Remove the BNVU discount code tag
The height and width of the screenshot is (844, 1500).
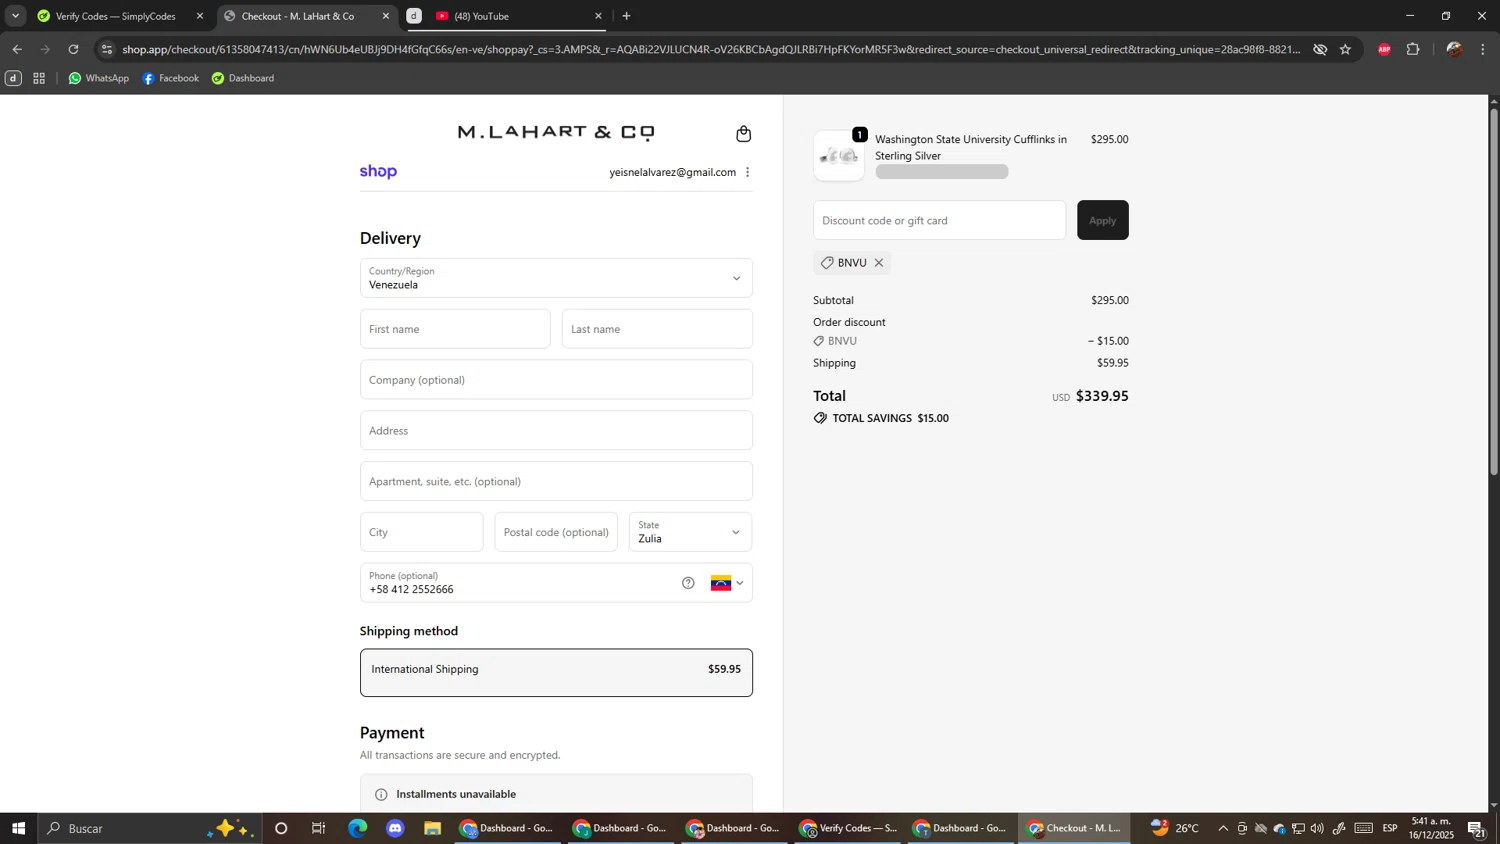coord(879,263)
